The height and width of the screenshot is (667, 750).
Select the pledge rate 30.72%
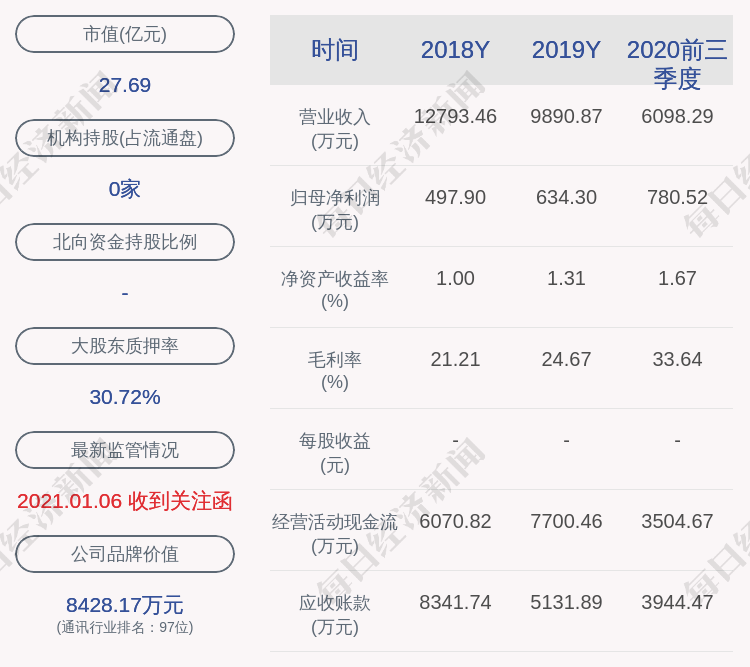[x=125, y=397]
